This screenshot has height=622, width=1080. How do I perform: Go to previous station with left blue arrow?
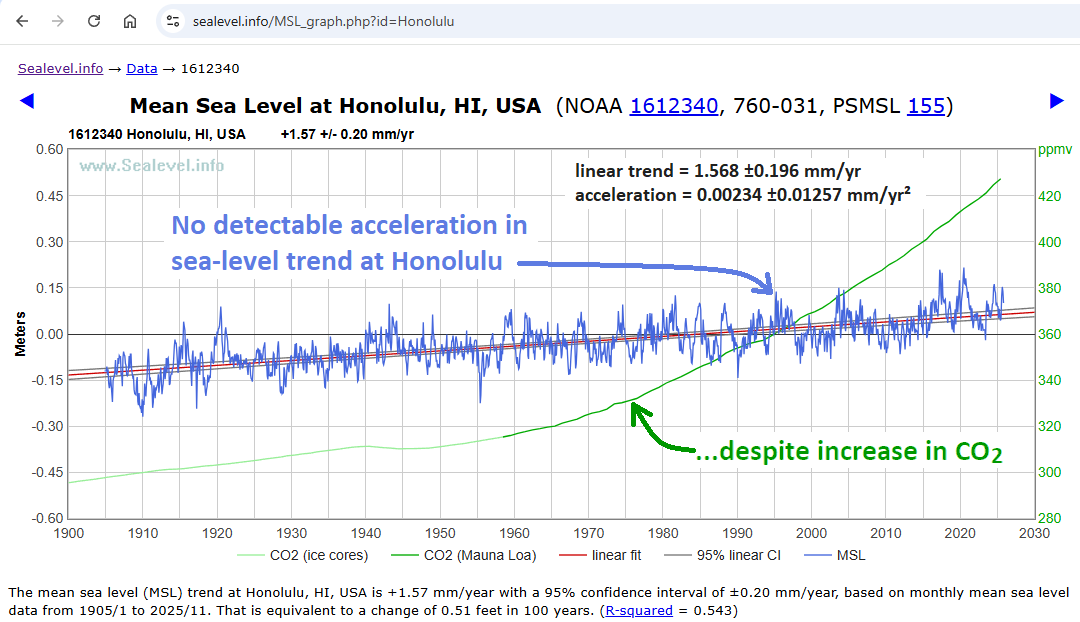coord(27,100)
